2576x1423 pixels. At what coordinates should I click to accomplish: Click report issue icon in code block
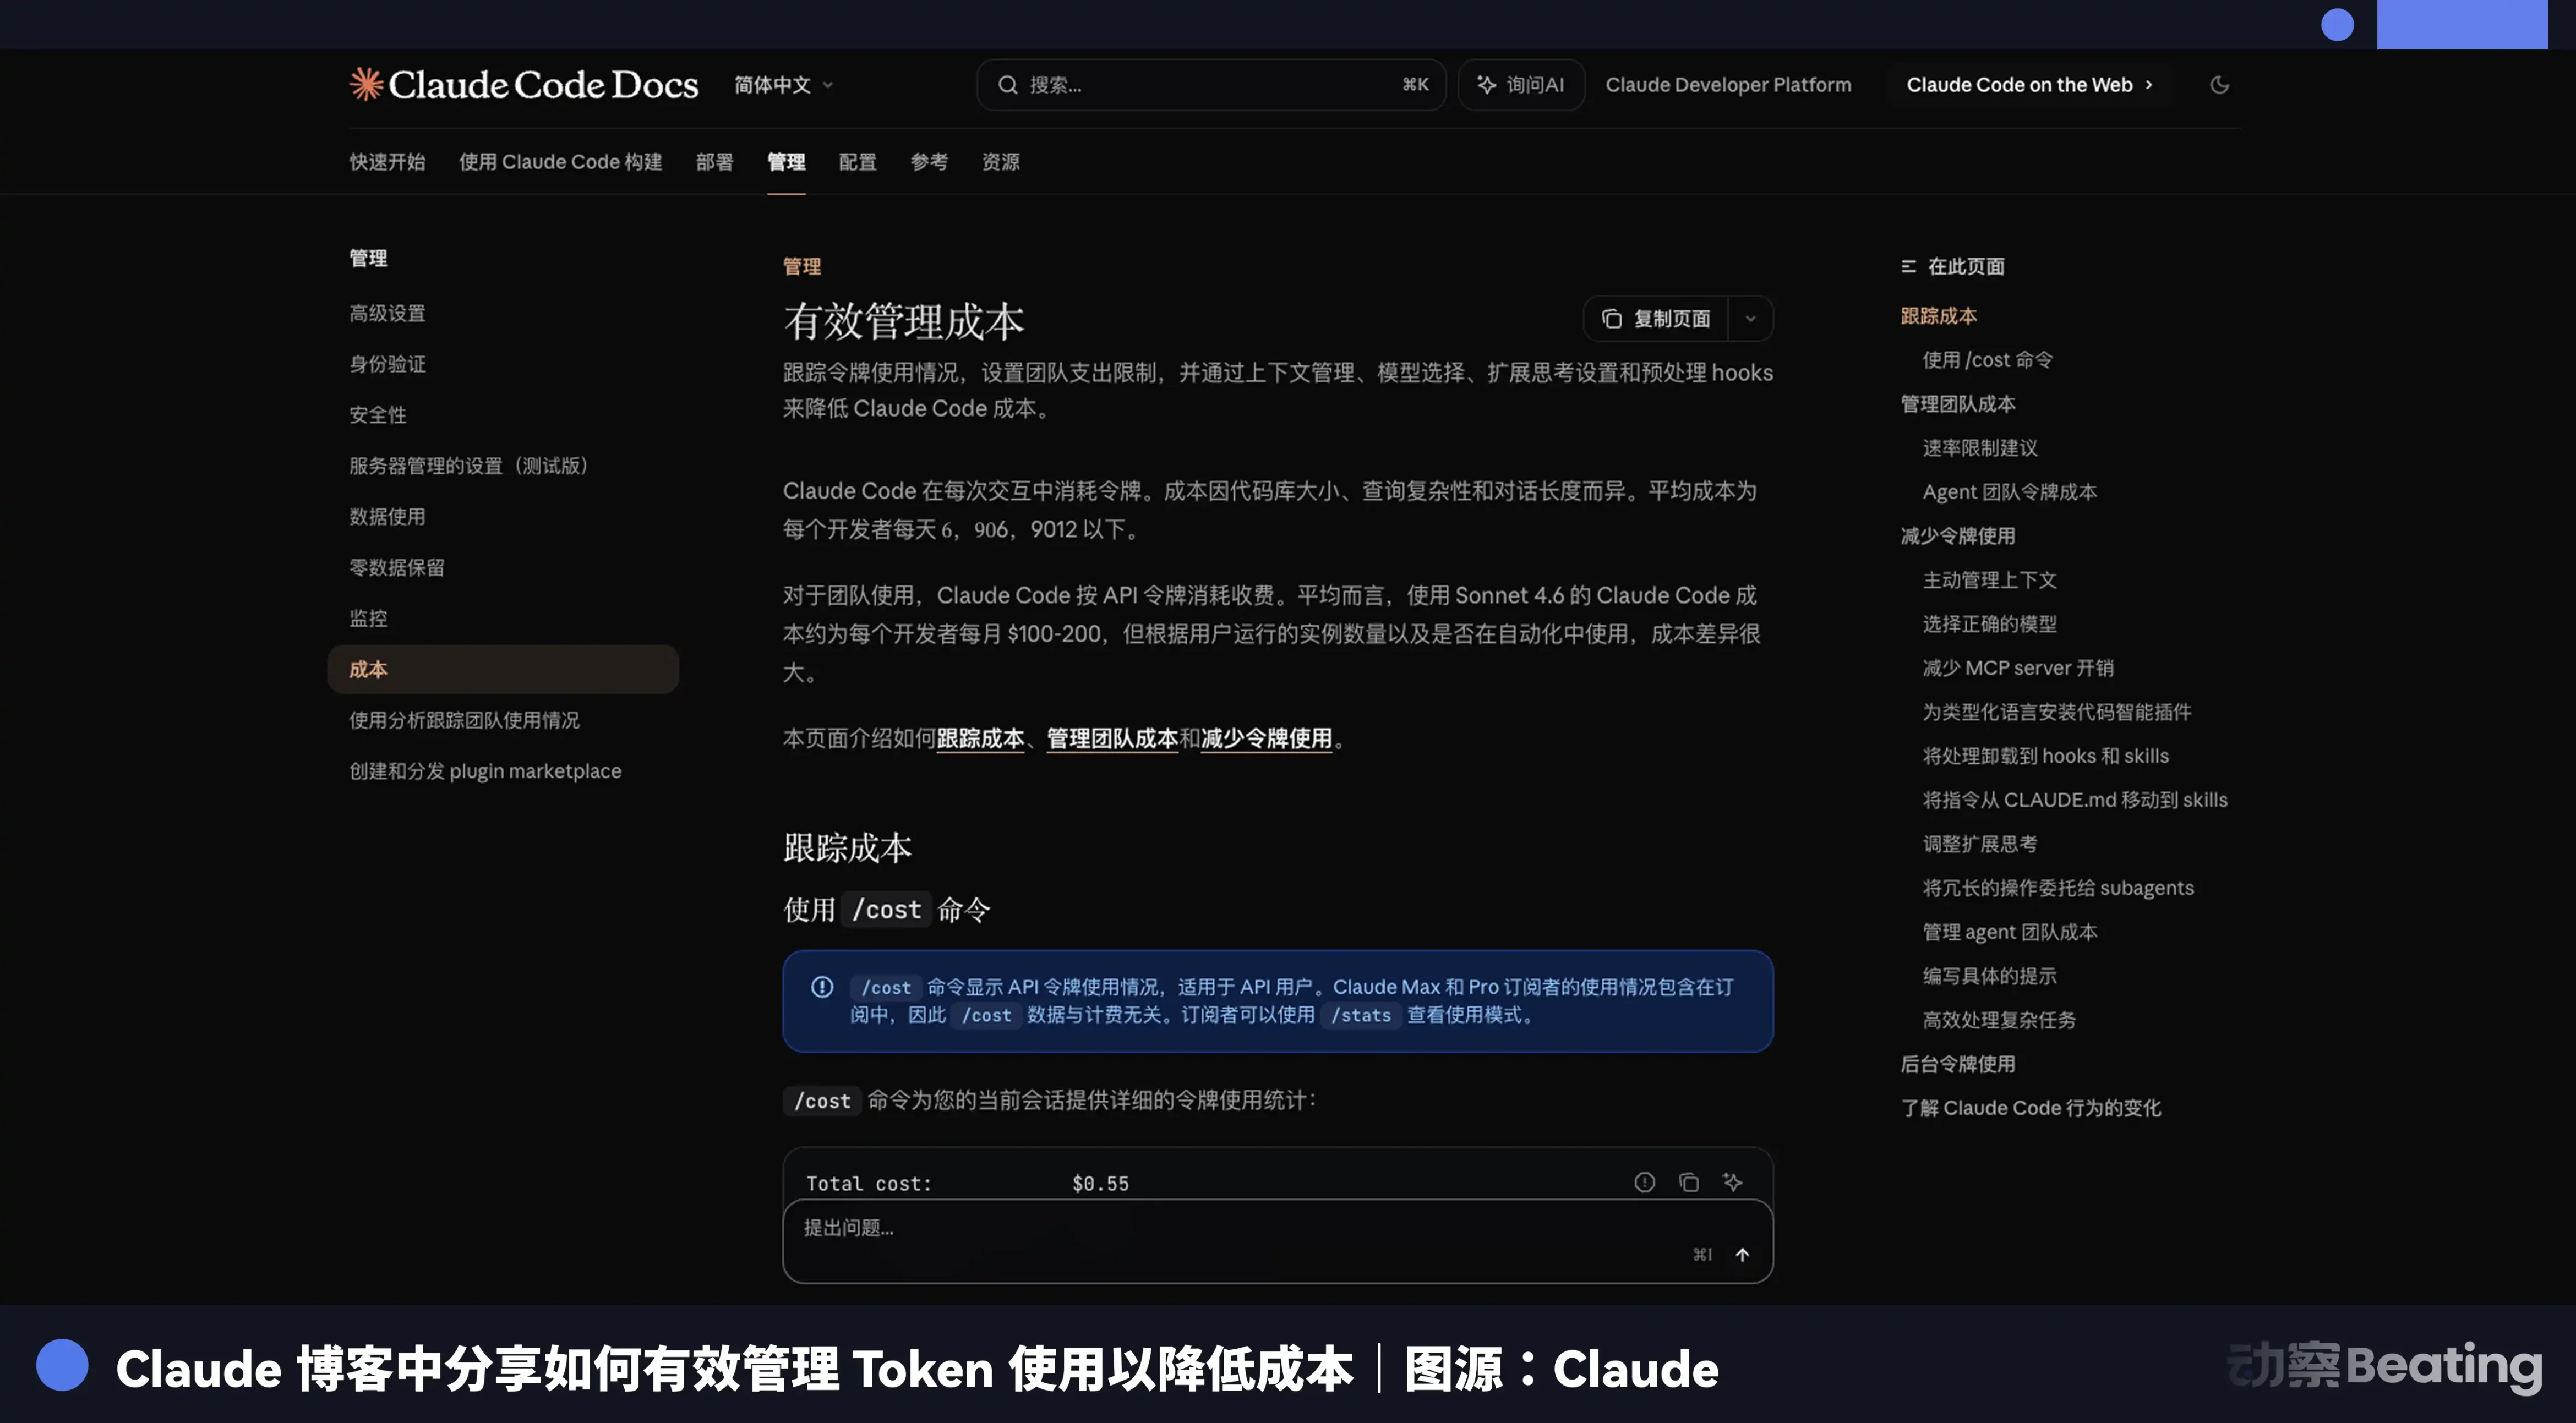click(x=1644, y=1183)
